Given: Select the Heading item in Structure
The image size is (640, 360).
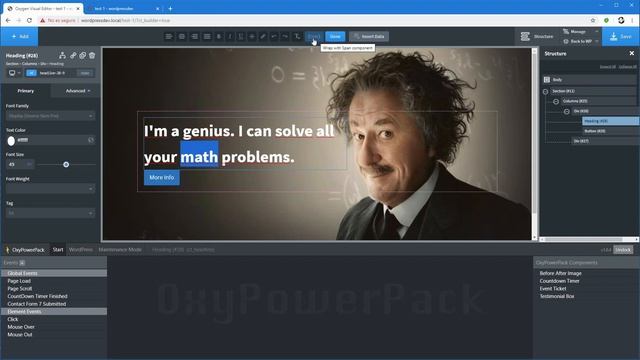Looking at the screenshot, I should click(611, 121).
